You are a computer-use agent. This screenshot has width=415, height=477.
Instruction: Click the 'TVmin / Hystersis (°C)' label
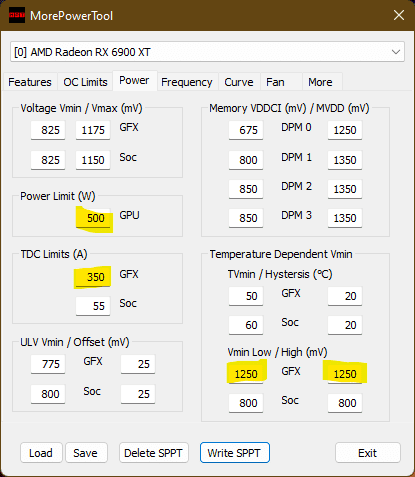click(280, 274)
